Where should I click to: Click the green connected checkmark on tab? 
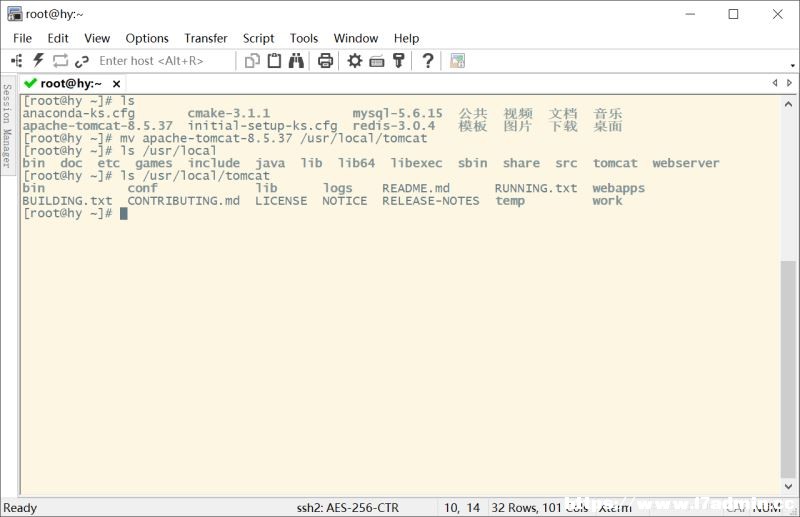pos(31,83)
